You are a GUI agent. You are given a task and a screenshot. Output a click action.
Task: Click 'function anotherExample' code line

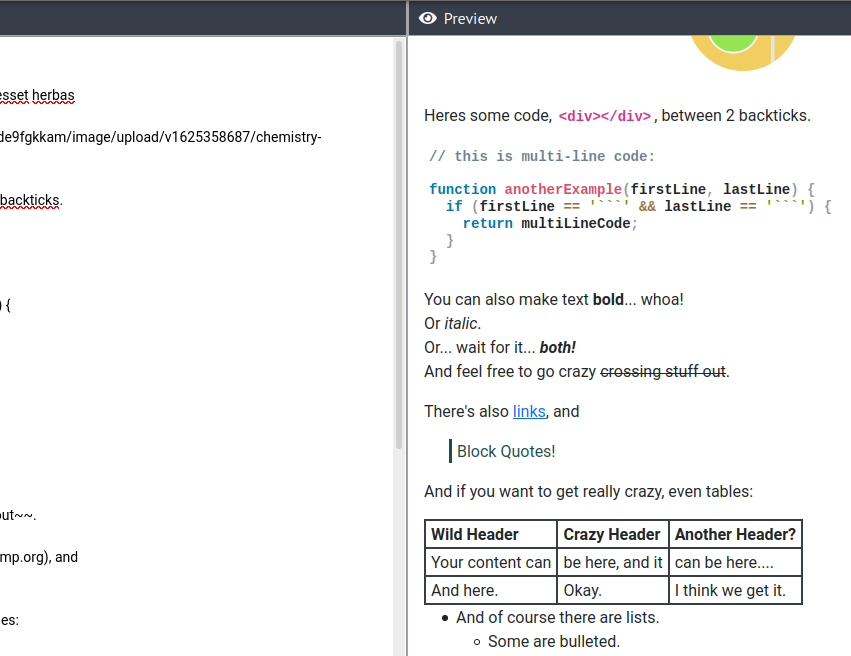click(x=622, y=189)
